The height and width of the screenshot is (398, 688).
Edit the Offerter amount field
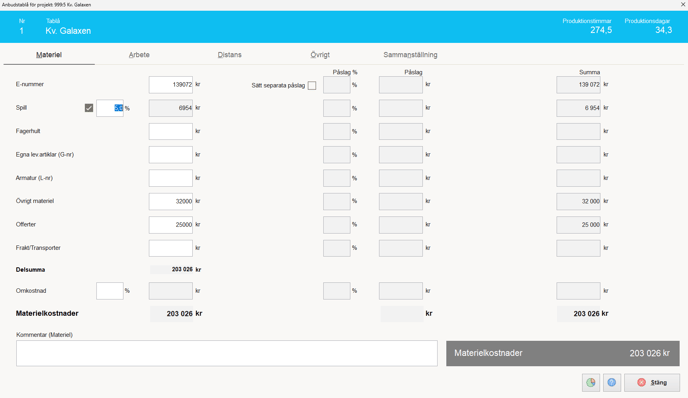(x=171, y=225)
